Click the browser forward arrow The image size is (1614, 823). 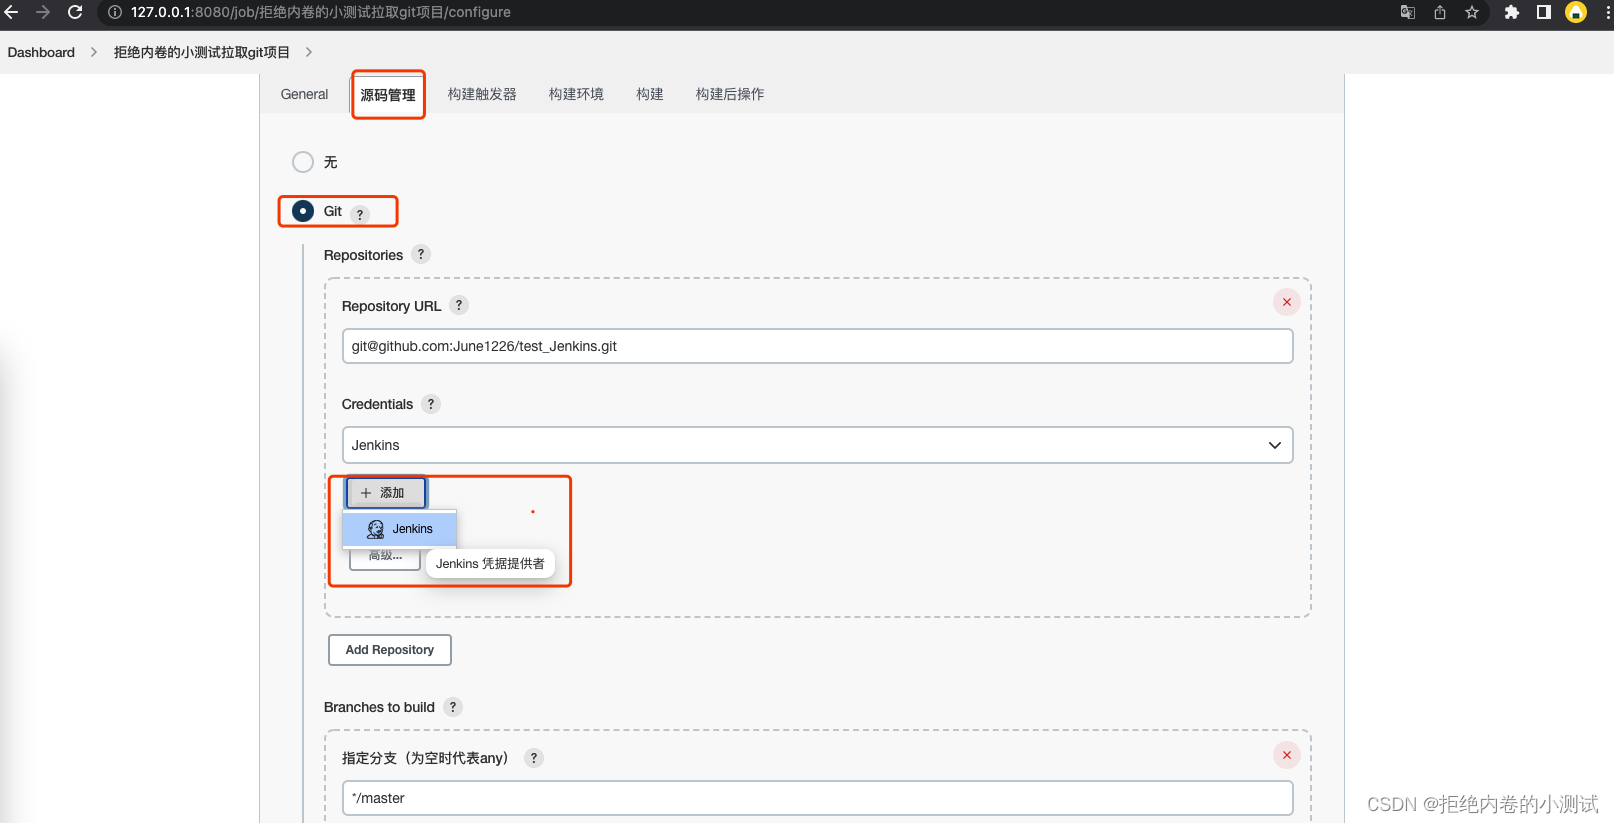(x=43, y=12)
